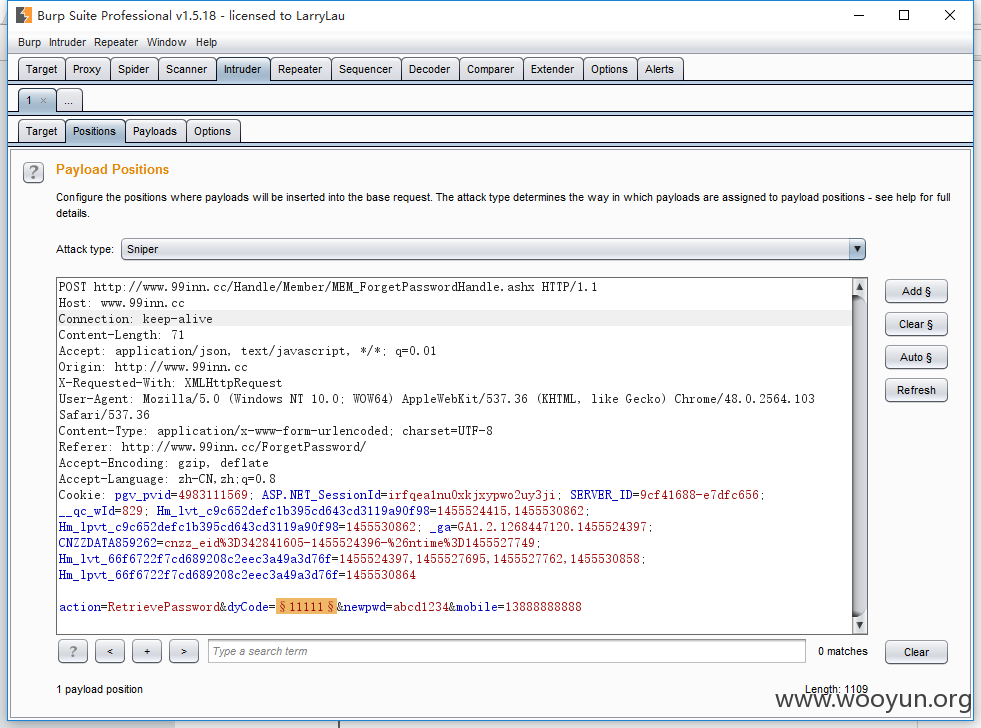981x728 pixels.
Task: Switch to the Sequencer tab
Action: pyautogui.click(x=365, y=69)
